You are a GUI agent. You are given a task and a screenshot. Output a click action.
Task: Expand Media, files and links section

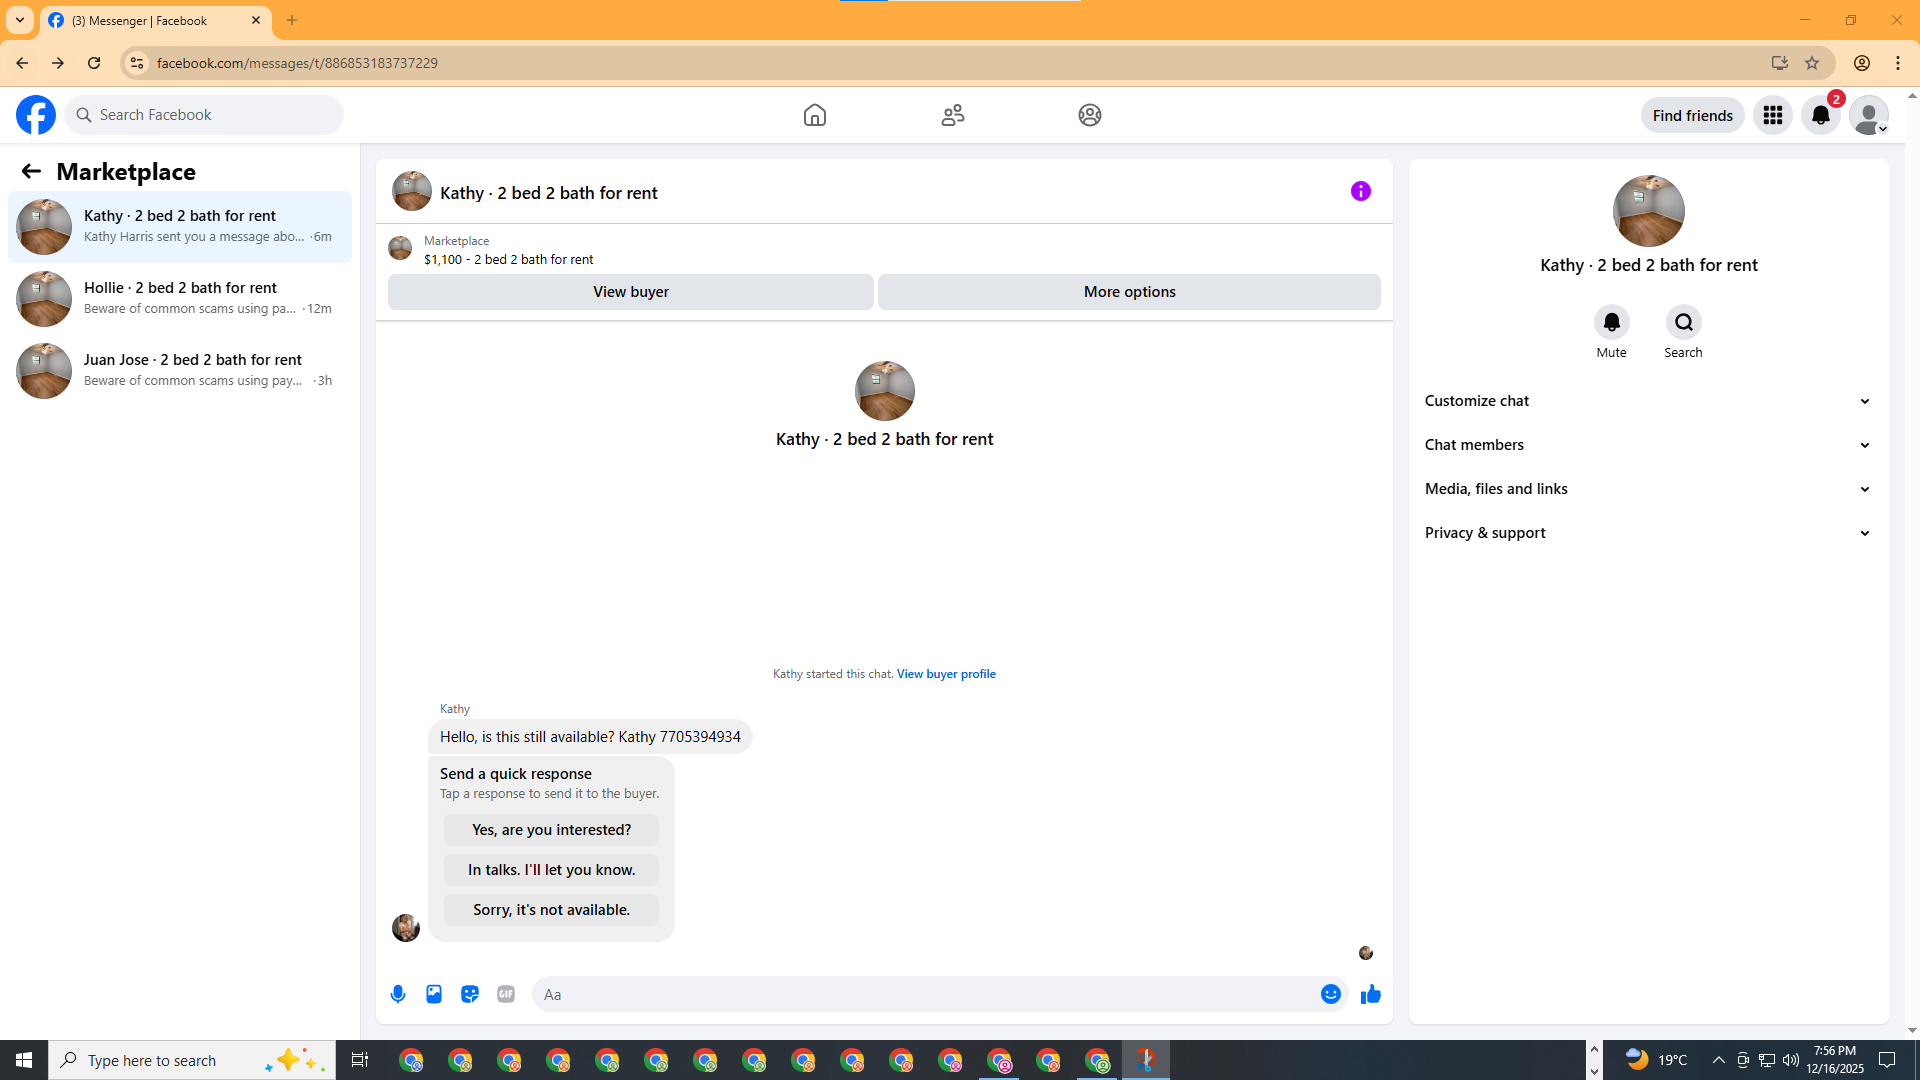click(x=1648, y=489)
